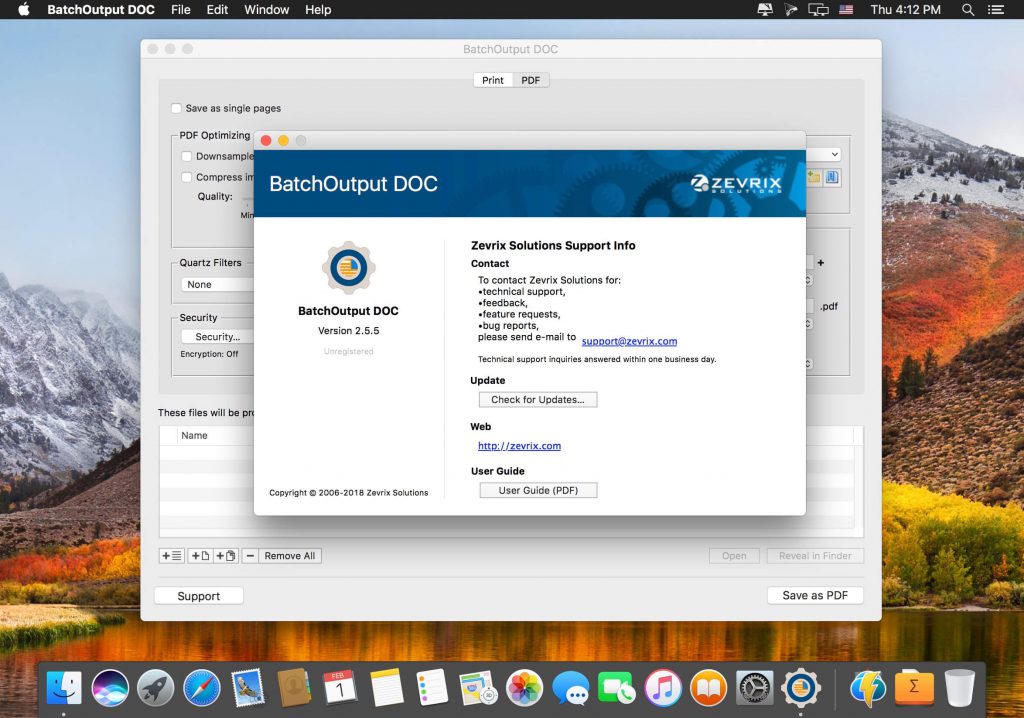Click the minus icon to remove selected file

point(250,556)
